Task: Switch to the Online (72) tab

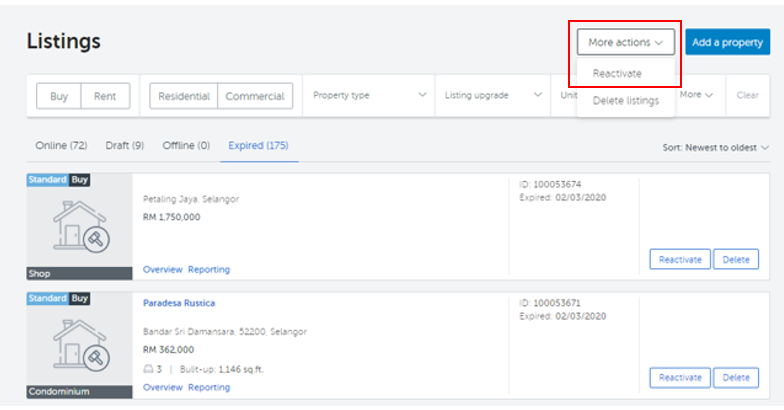Action: point(61,146)
